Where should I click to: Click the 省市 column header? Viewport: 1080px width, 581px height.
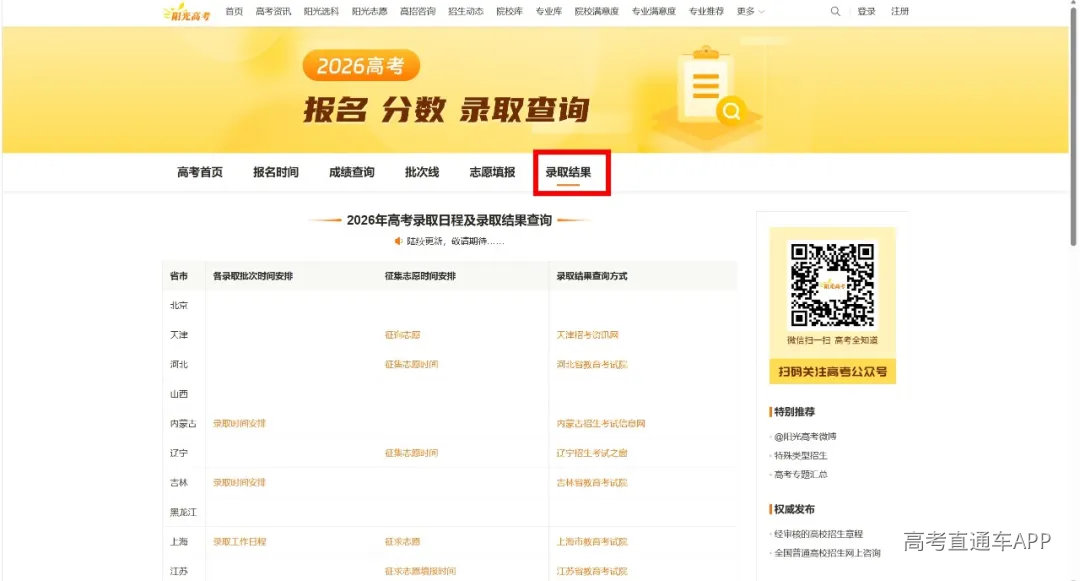click(179, 276)
